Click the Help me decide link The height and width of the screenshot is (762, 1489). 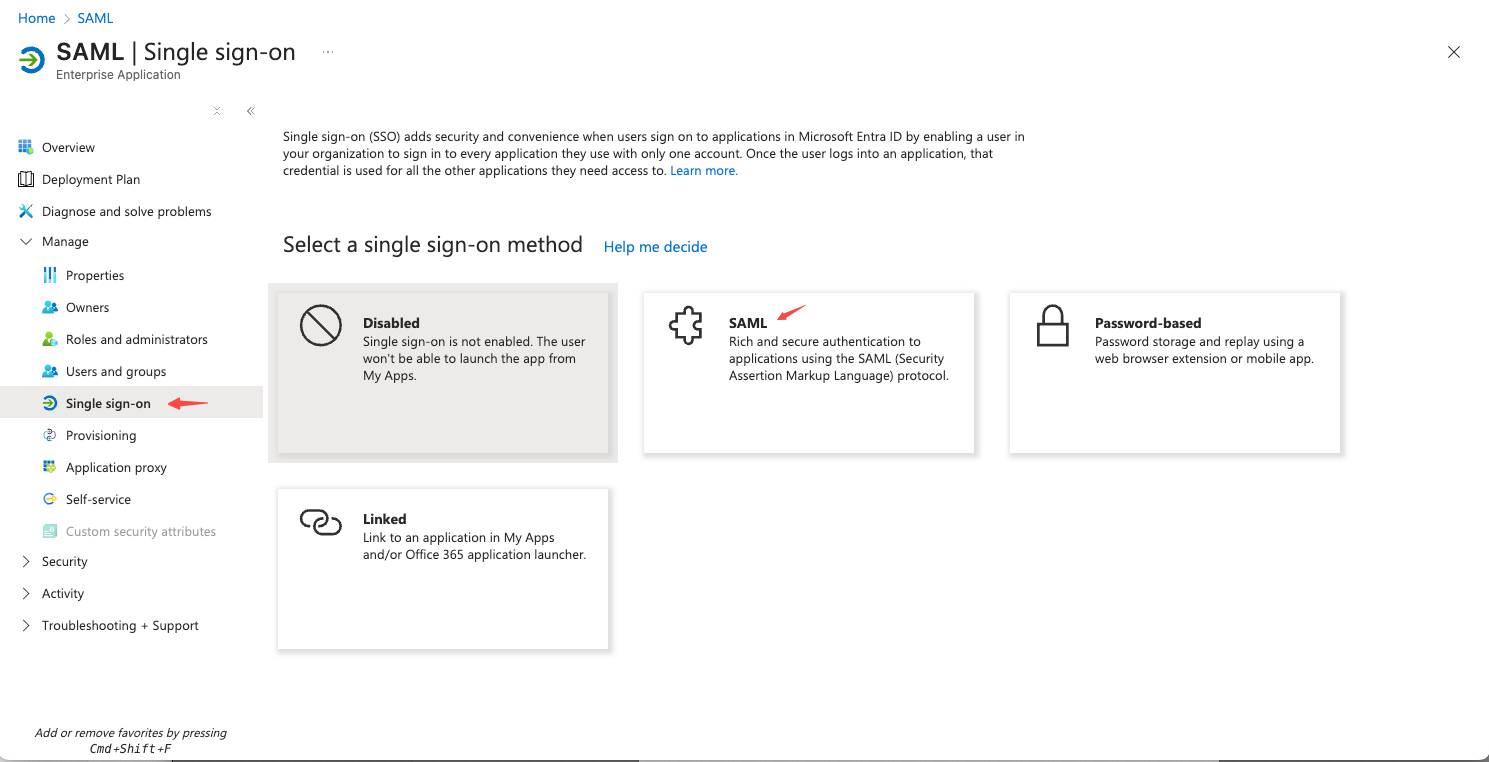point(655,247)
